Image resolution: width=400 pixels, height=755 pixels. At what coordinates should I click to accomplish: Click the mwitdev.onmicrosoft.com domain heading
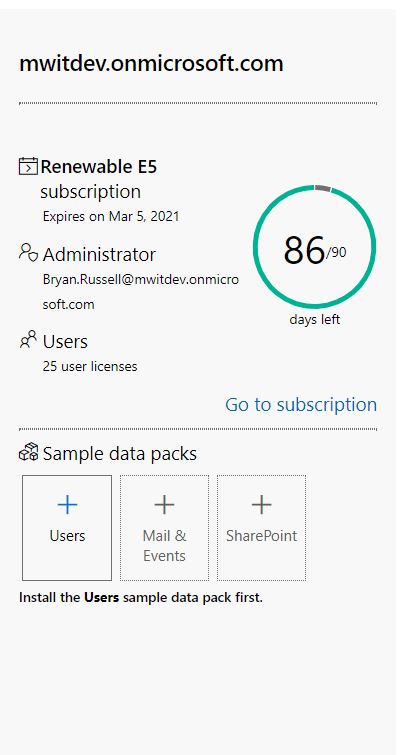click(151, 64)
